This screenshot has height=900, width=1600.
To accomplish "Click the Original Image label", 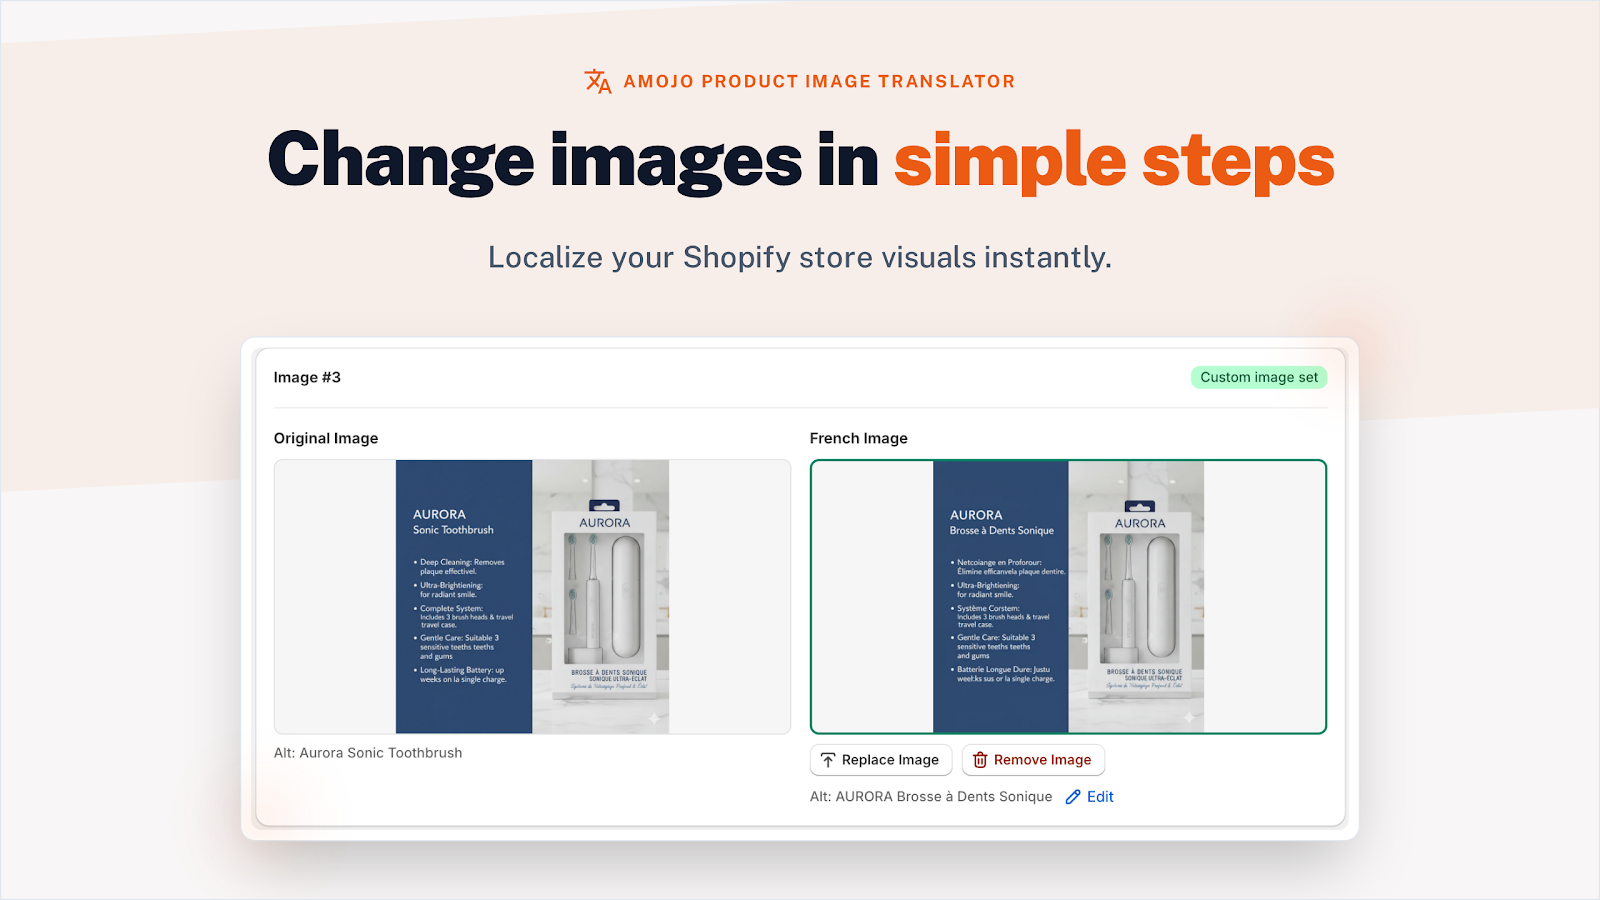I will coord(326,438).
